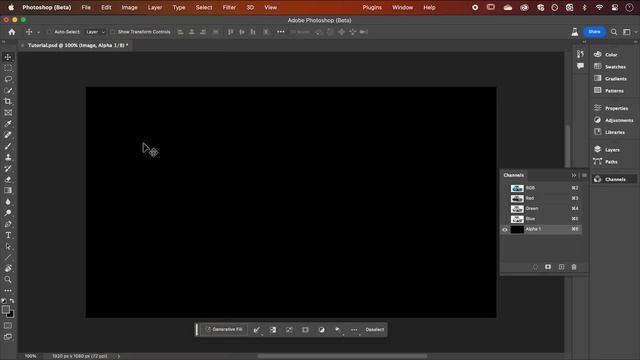Open the File menu
This screenshot has height=360, width=640.
coord(86,7)
